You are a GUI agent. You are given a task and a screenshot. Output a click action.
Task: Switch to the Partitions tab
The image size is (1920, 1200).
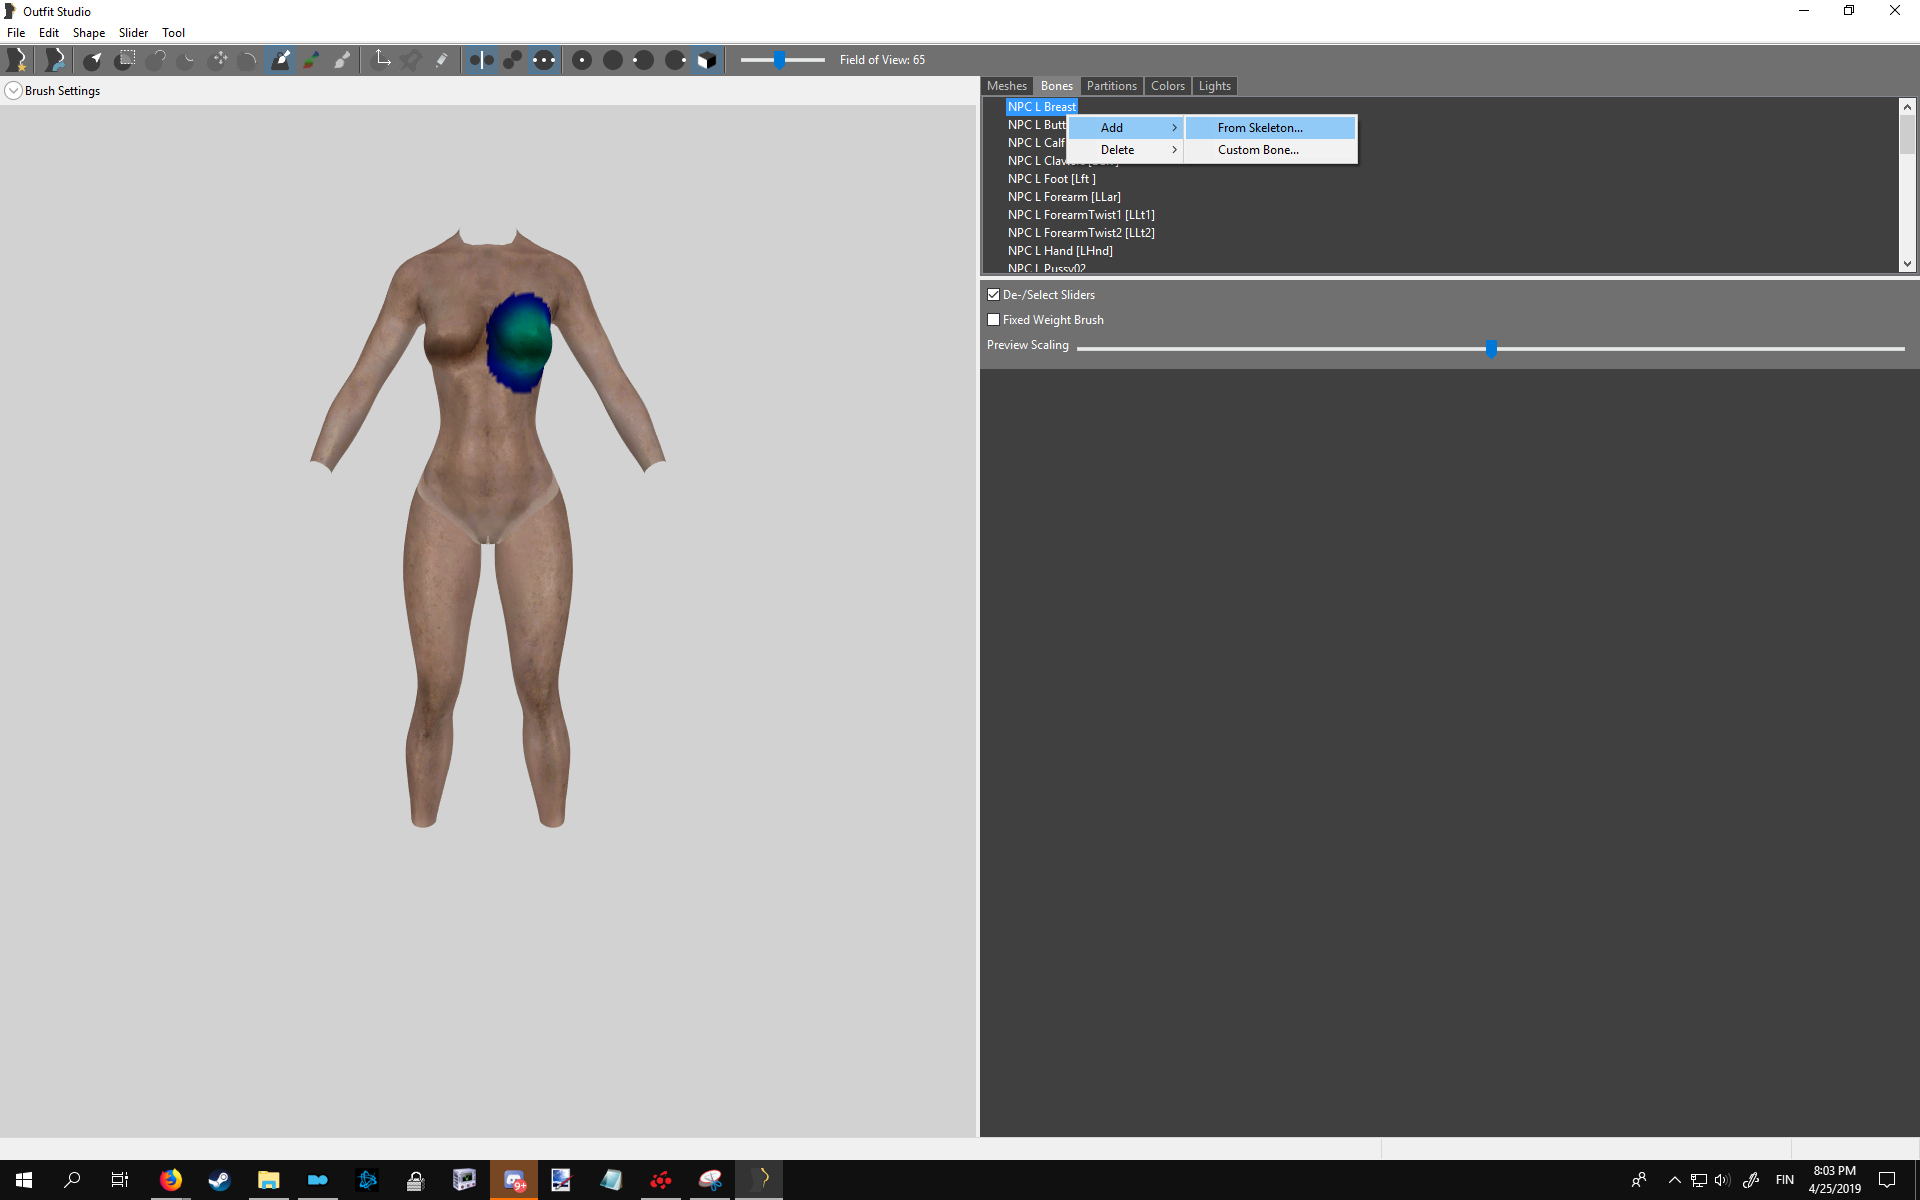click(1112, 86)
